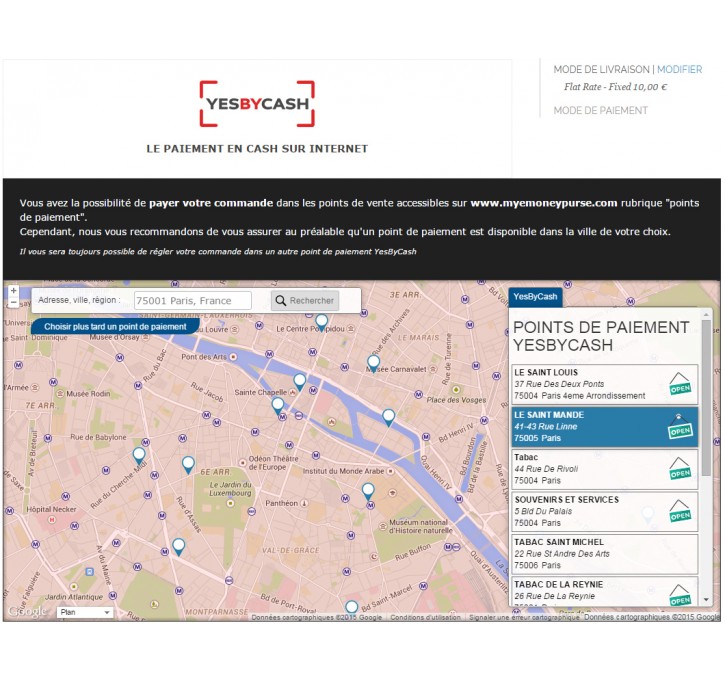Screen dimensions: 725x680
Task: Select the map pin near Institut du Monde Arabe
Action: [368, 491]
